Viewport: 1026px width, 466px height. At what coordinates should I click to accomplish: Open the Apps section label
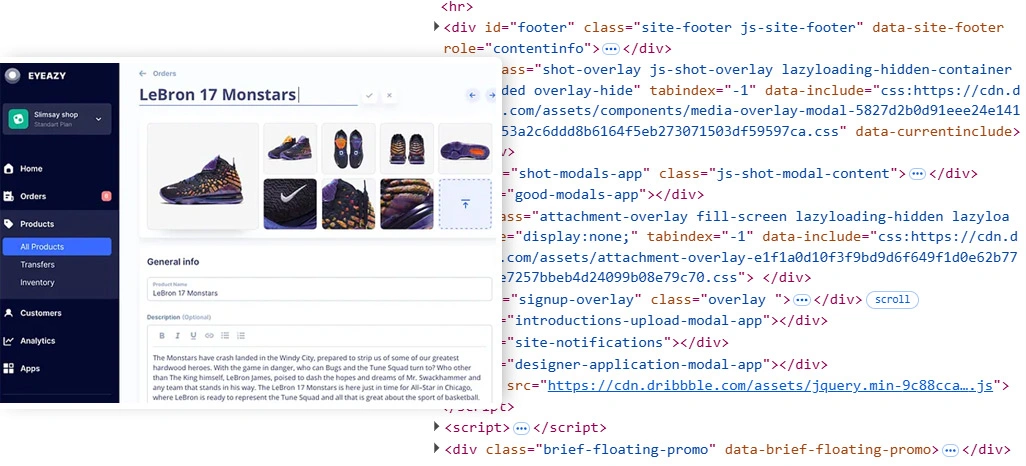30,368
